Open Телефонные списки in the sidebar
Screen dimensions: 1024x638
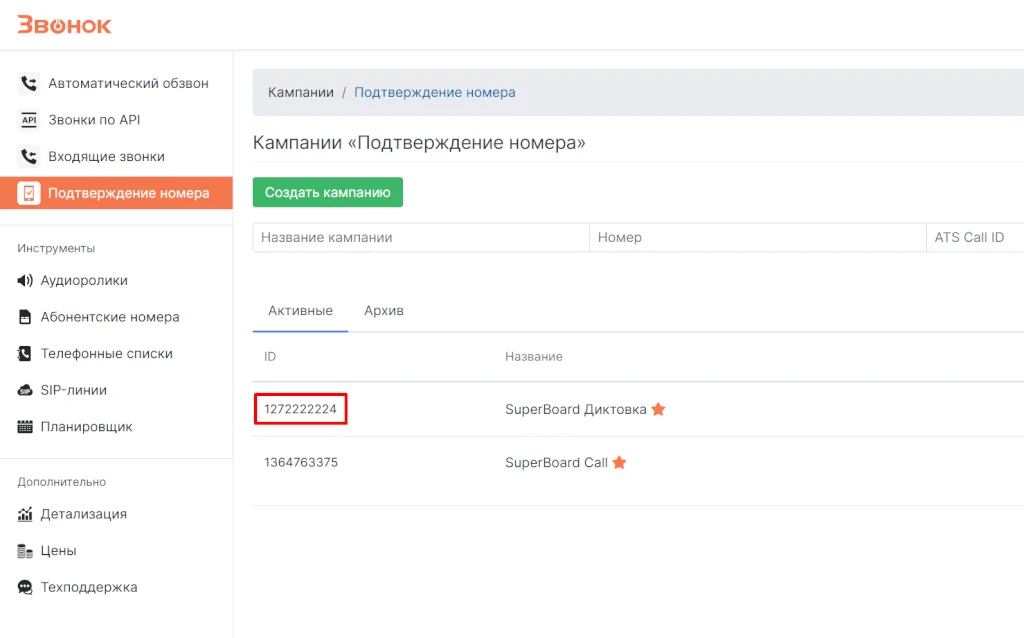click(x=106, y=354)
